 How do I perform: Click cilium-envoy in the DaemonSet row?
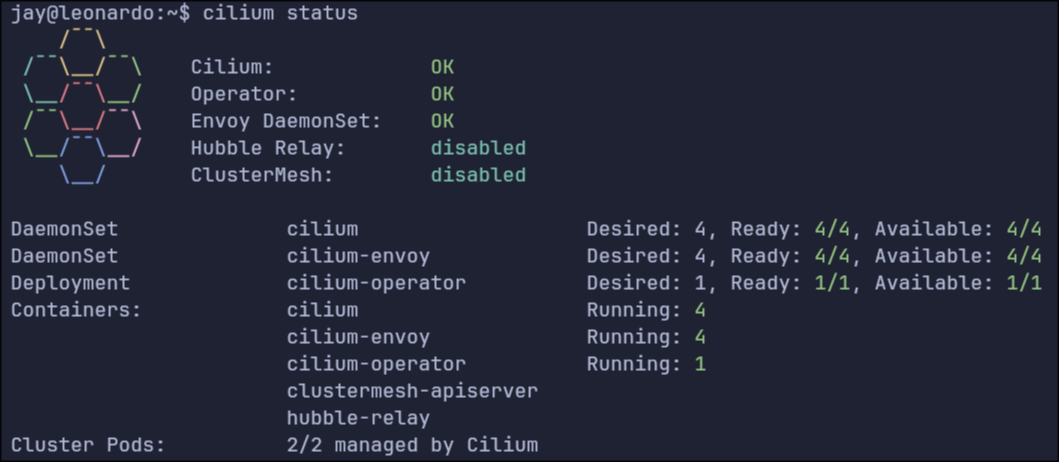tap(358, 256)
